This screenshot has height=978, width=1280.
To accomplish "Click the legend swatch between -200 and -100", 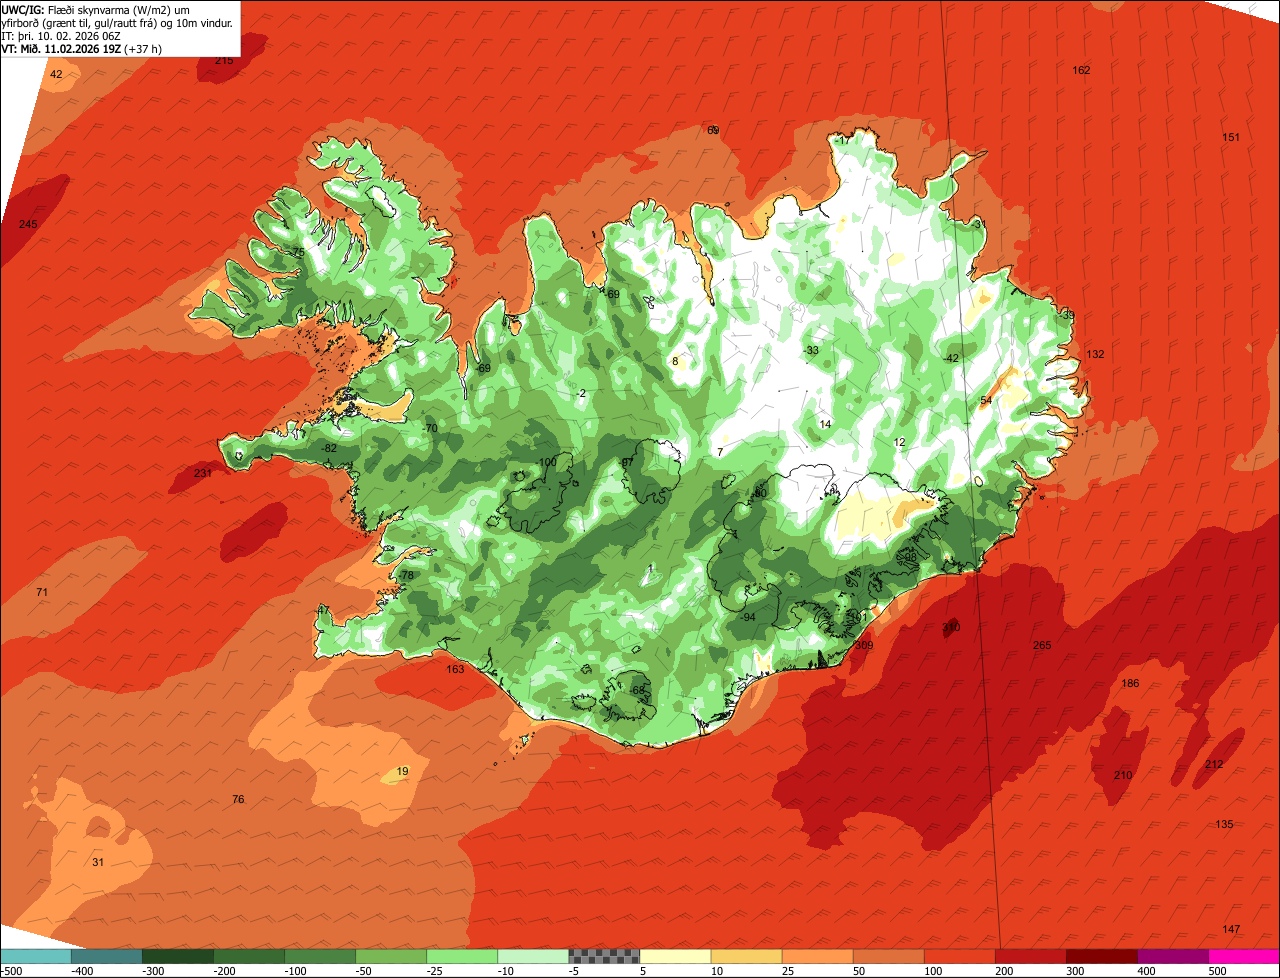I will [x=249, y=956].
